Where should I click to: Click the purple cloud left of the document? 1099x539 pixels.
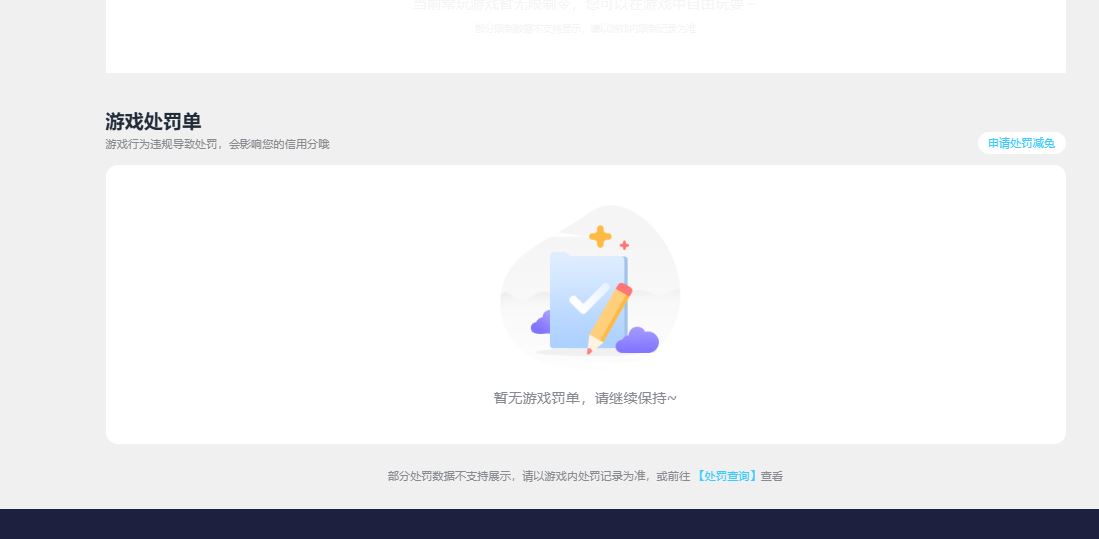(x=541, y=323)
